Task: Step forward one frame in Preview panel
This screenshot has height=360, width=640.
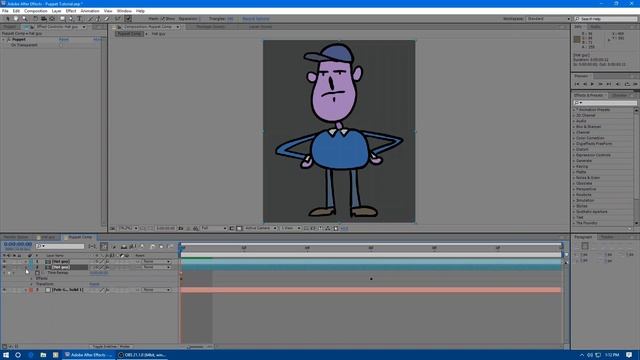Action: point(600,84)
